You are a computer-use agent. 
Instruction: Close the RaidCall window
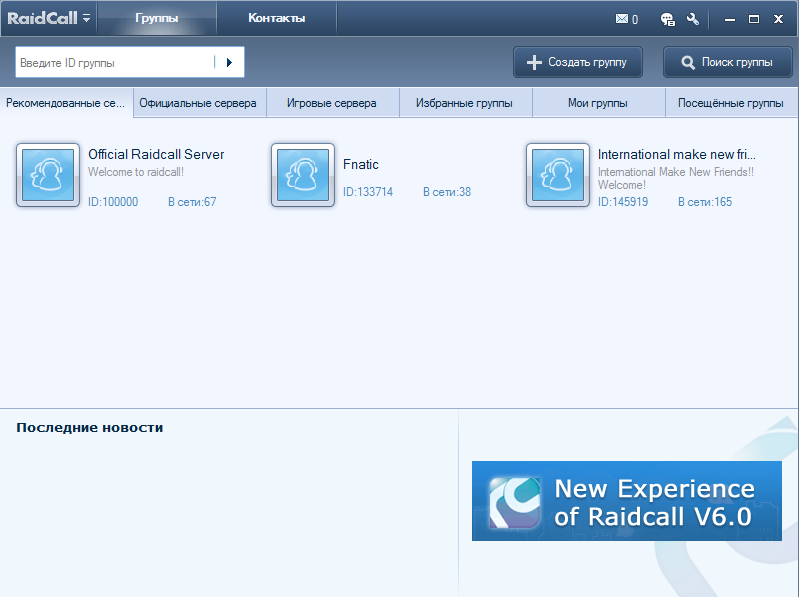coord(778,19)
